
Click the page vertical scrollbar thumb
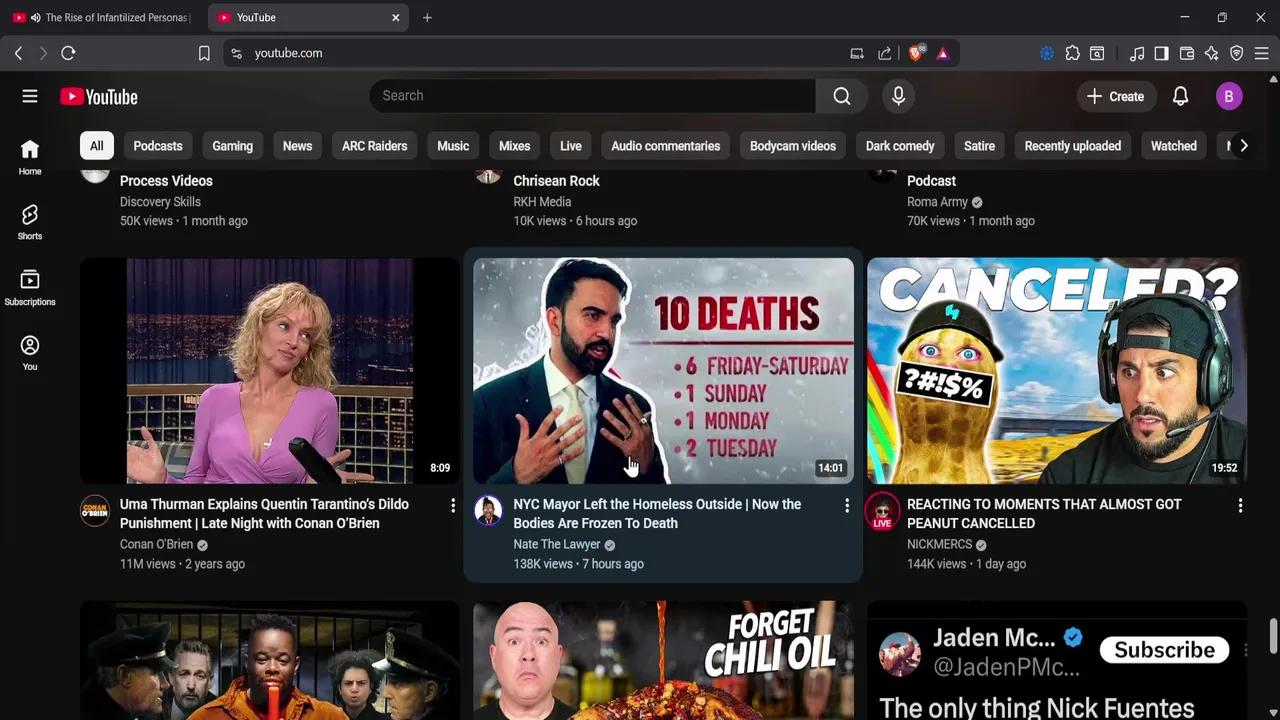pyautogui.click(x=1273, y=635)
